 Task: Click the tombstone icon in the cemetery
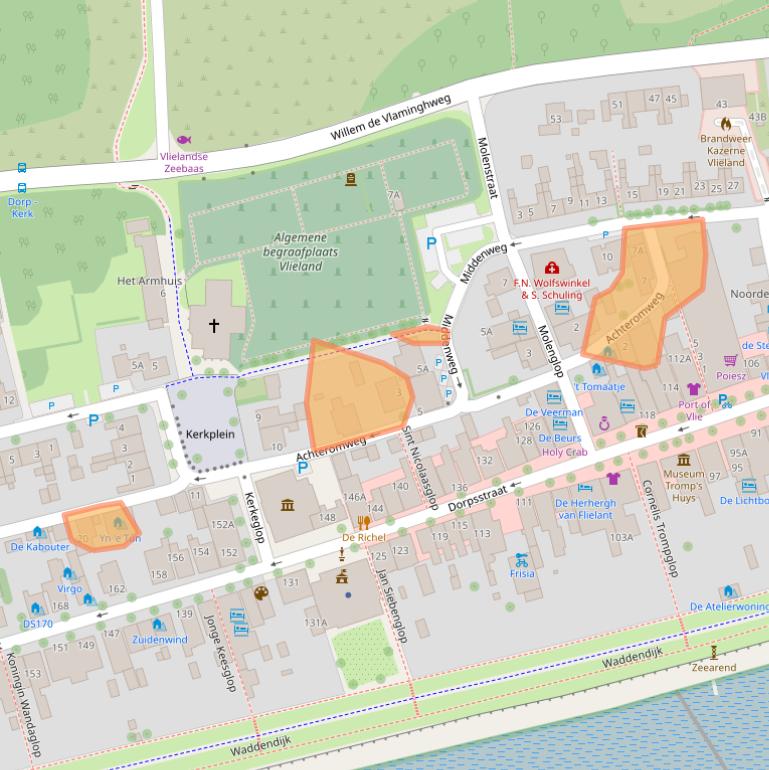click(351, 179)
